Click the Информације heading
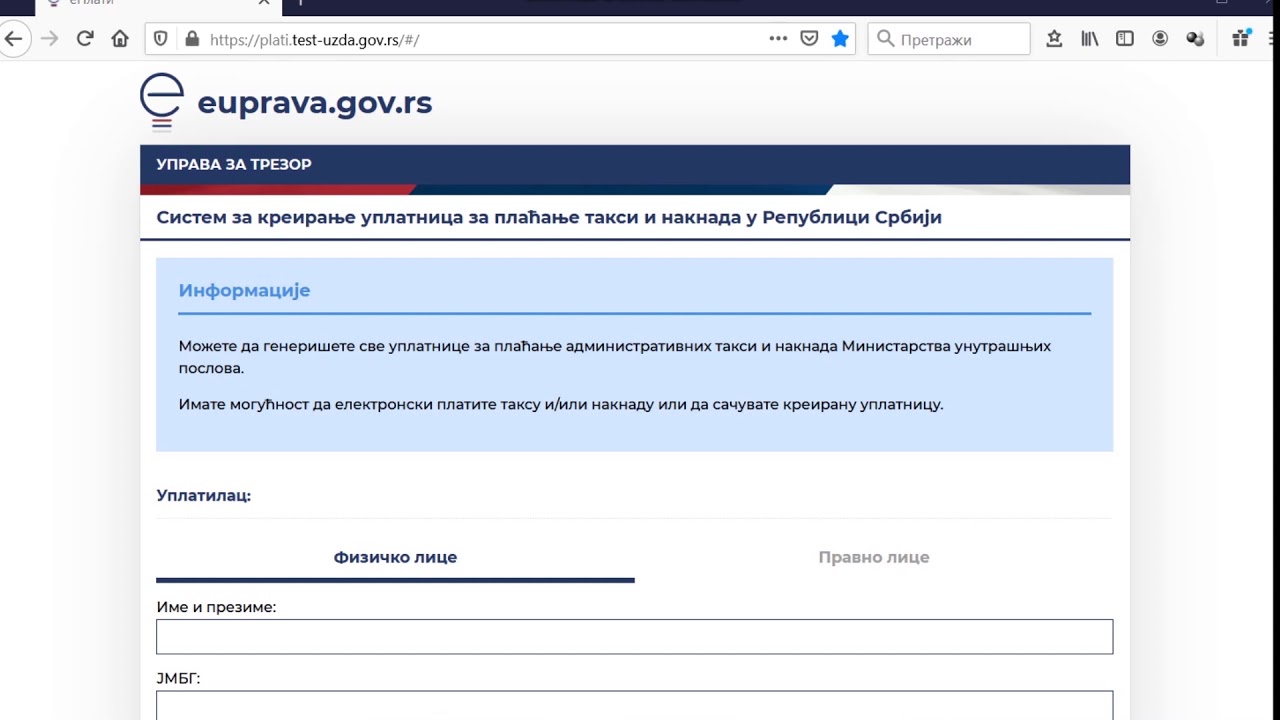Viewport: 1280px width, 720px height. point(244,290)
